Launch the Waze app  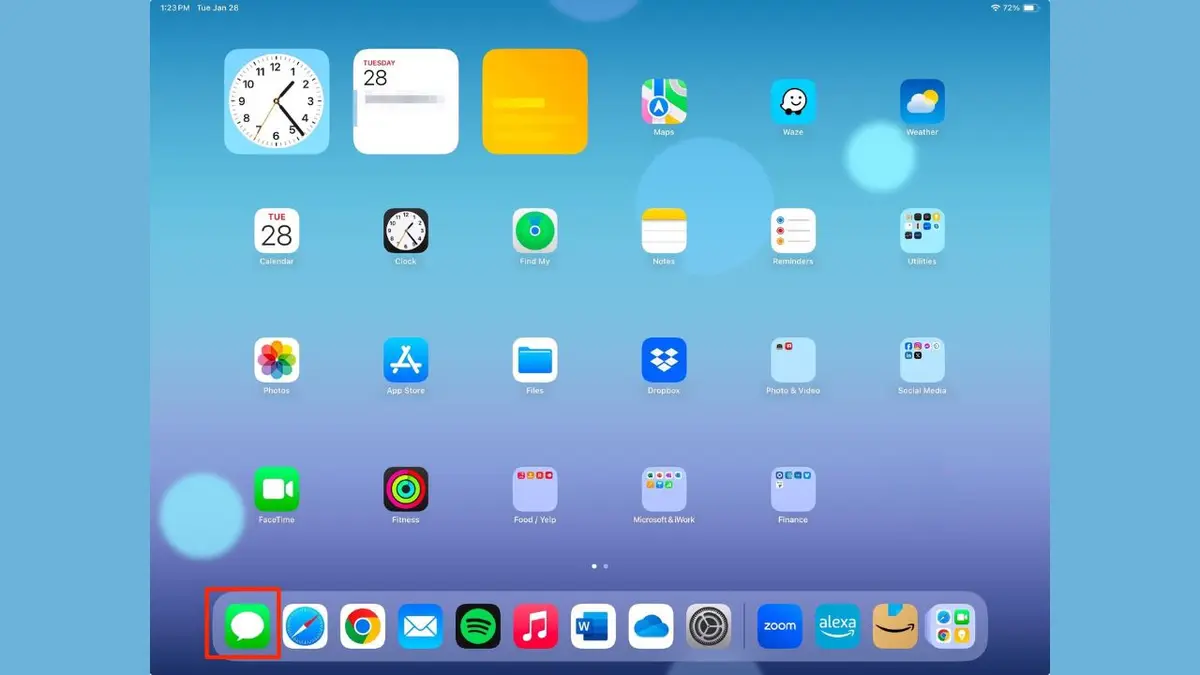(x=793, y=102)
